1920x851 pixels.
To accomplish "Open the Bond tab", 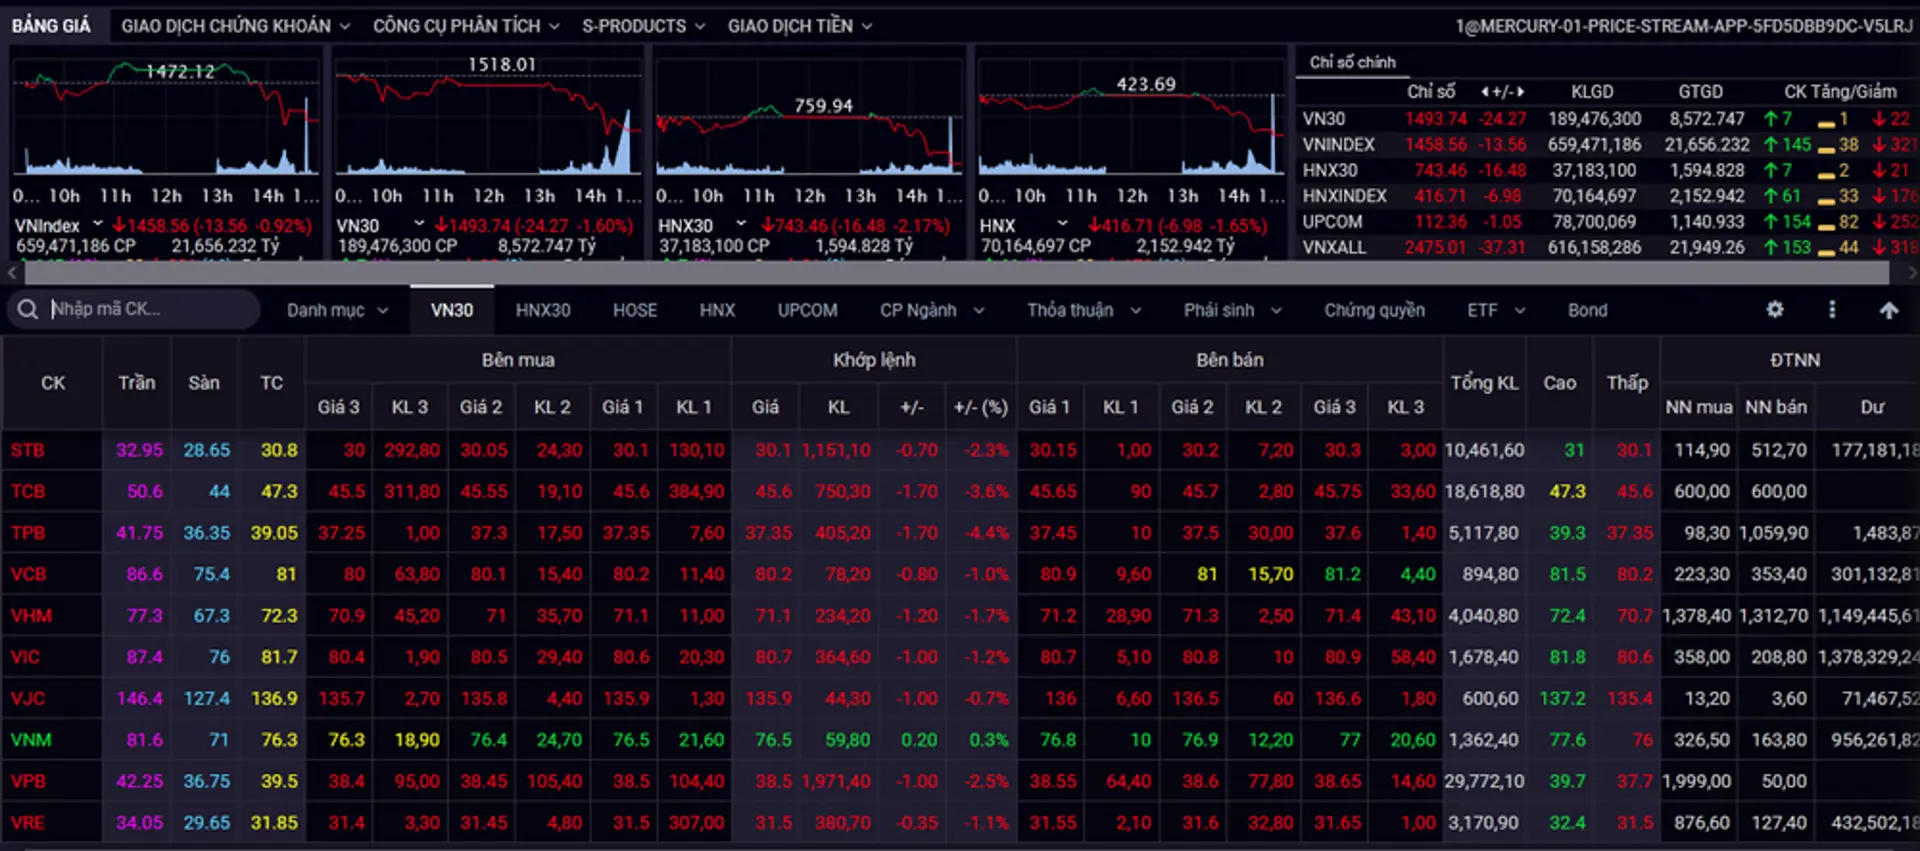I will point(1587,311).
